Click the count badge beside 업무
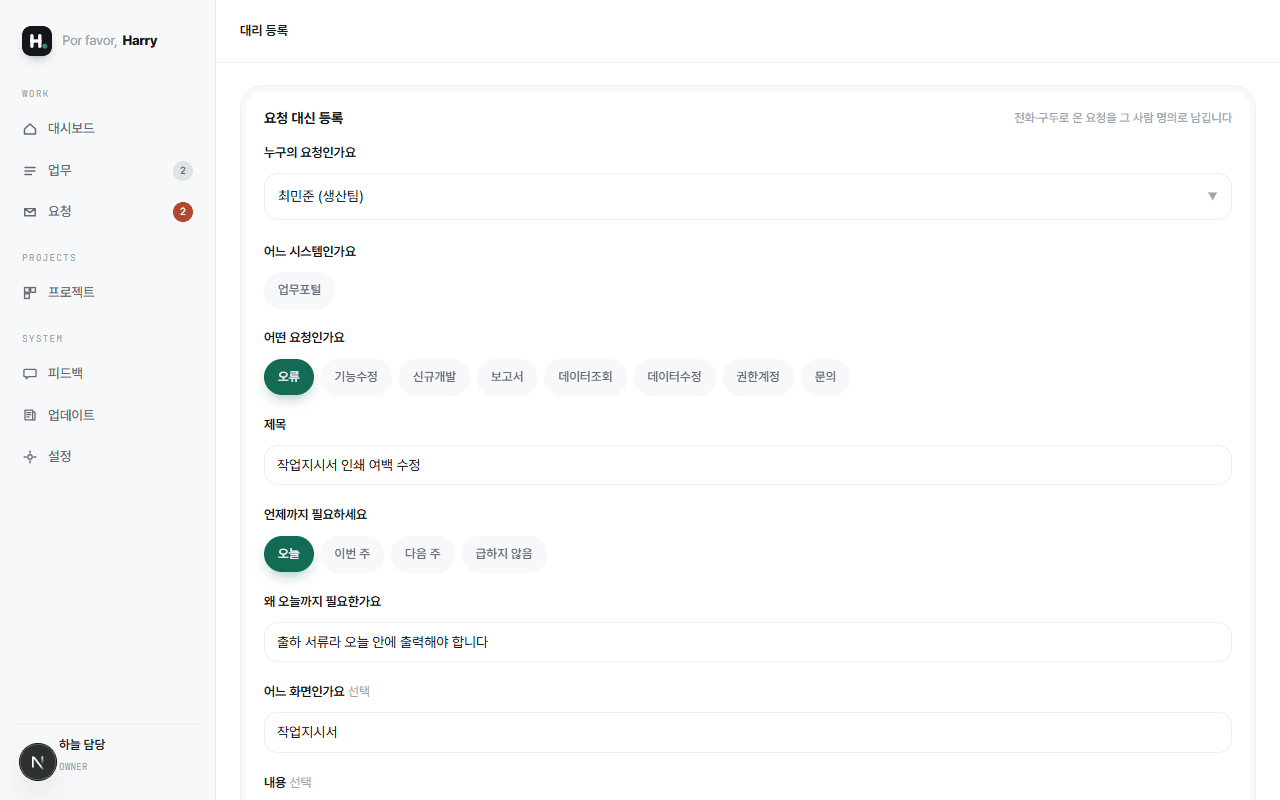1280x800 pixels. pos(182,171)
